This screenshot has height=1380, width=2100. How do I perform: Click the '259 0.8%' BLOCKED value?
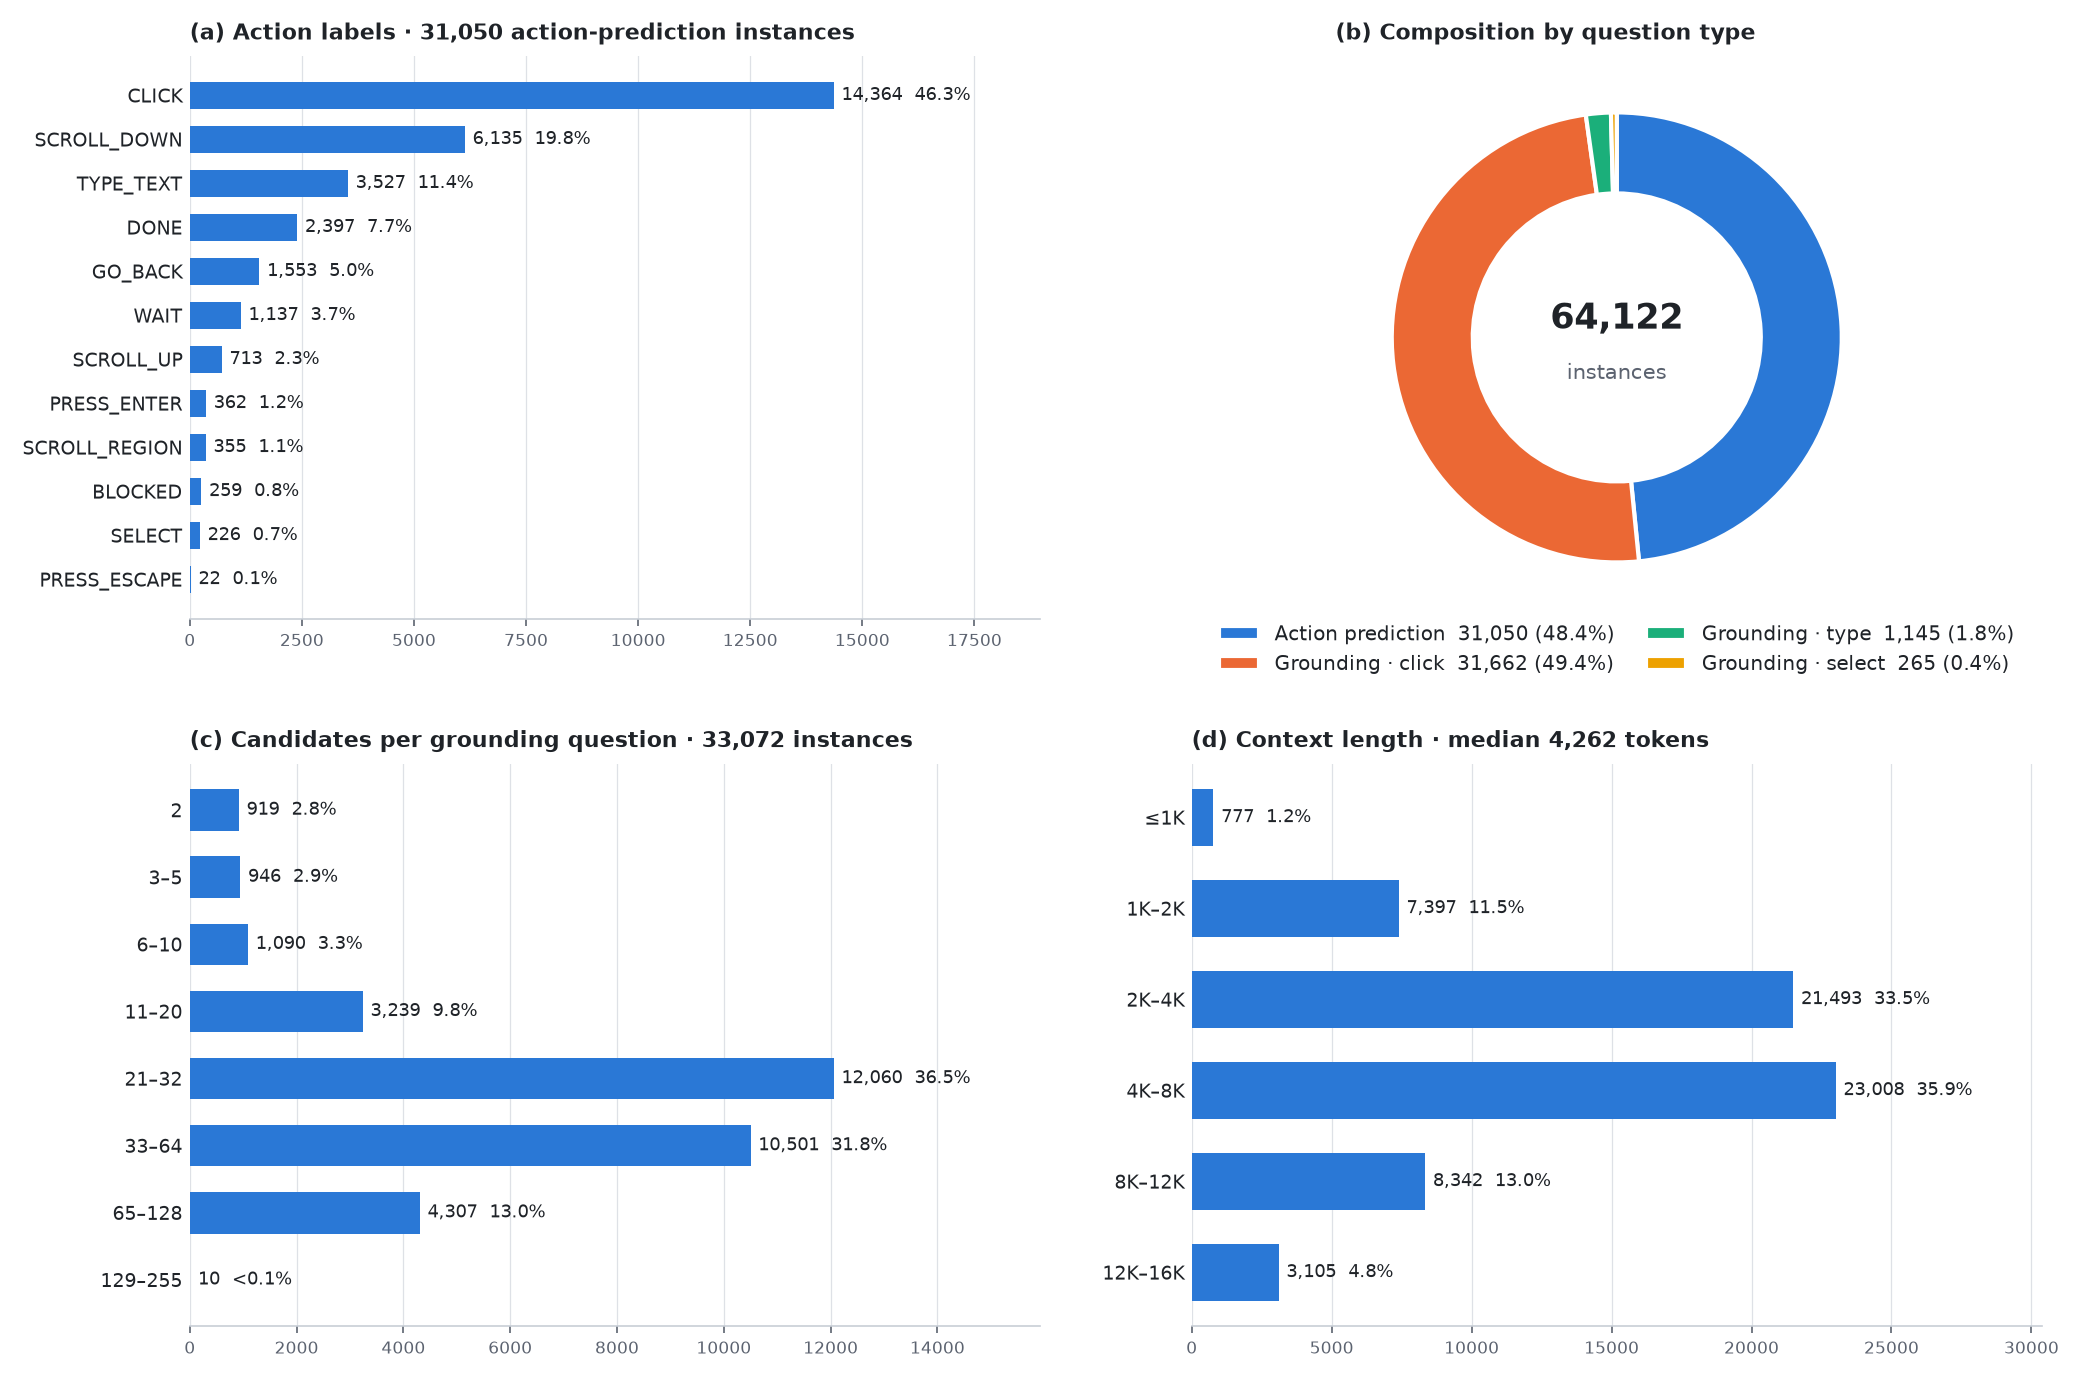tap(254, 490)
